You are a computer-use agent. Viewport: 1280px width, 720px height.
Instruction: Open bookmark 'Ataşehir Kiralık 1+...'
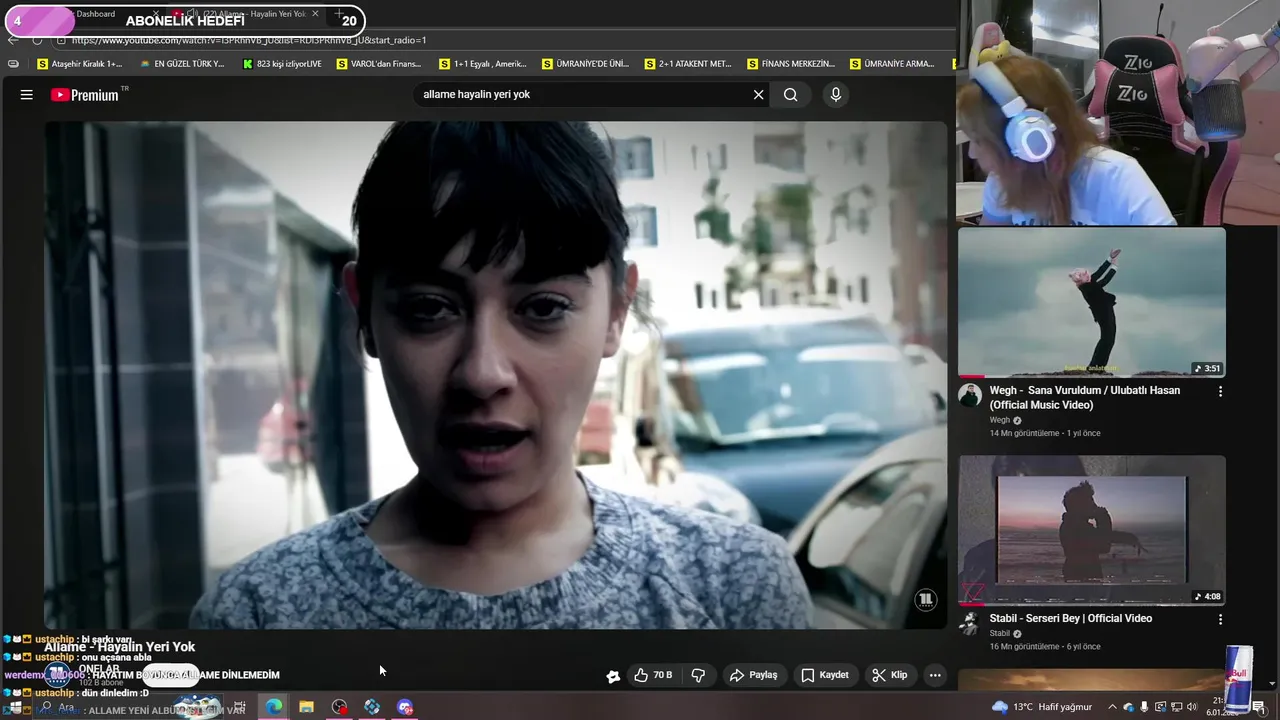click(80, 64)
